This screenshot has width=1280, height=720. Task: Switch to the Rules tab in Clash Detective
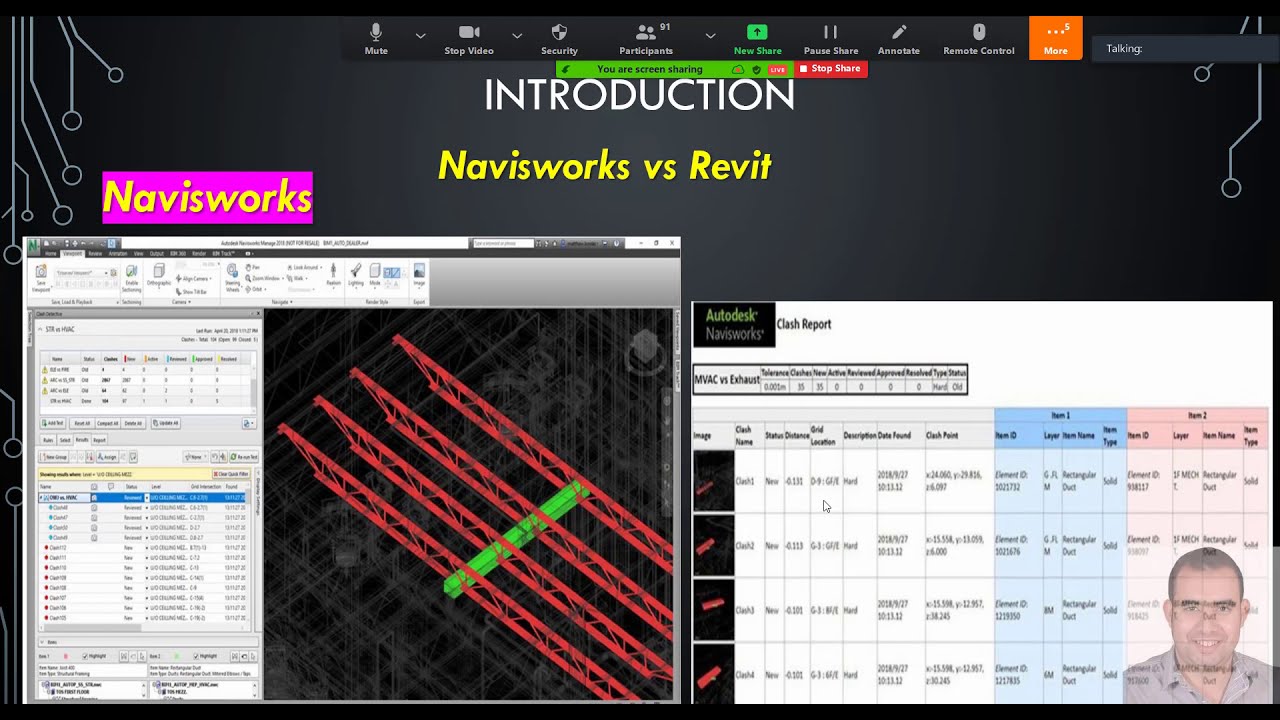[x=48, y=440]
